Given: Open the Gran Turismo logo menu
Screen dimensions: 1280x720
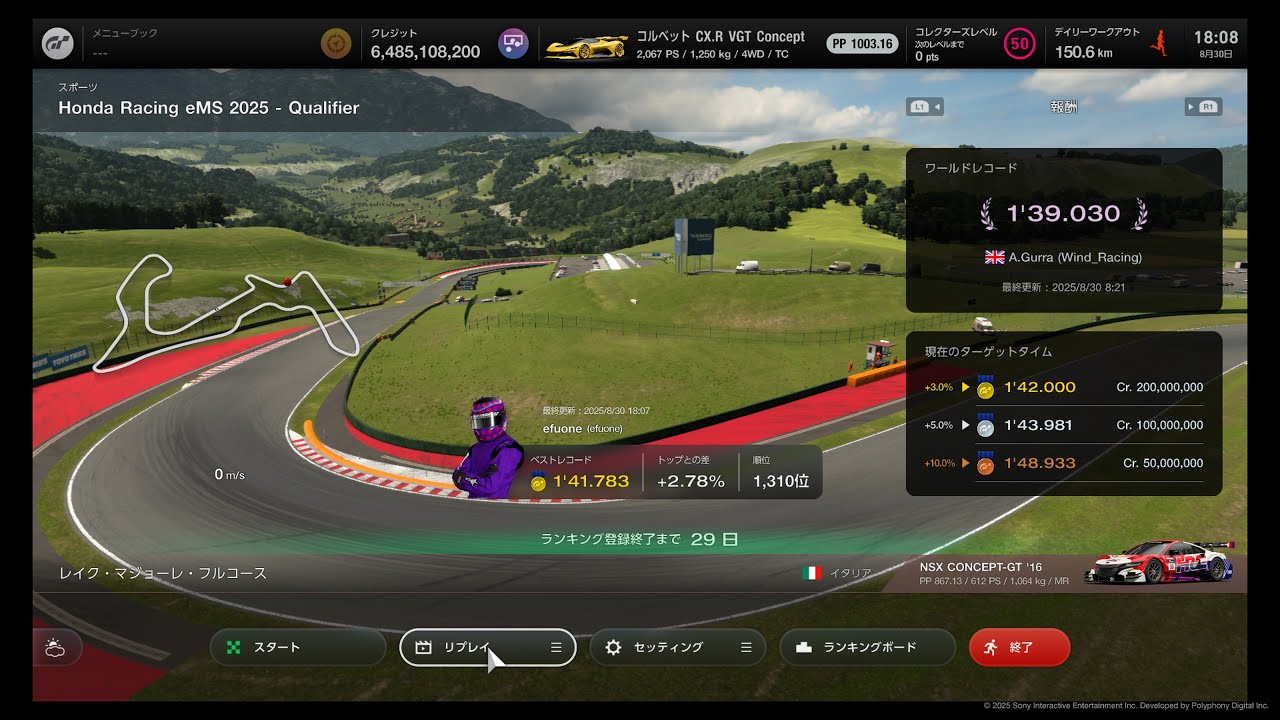Looking at the screenshot, I should coord(57,43).
